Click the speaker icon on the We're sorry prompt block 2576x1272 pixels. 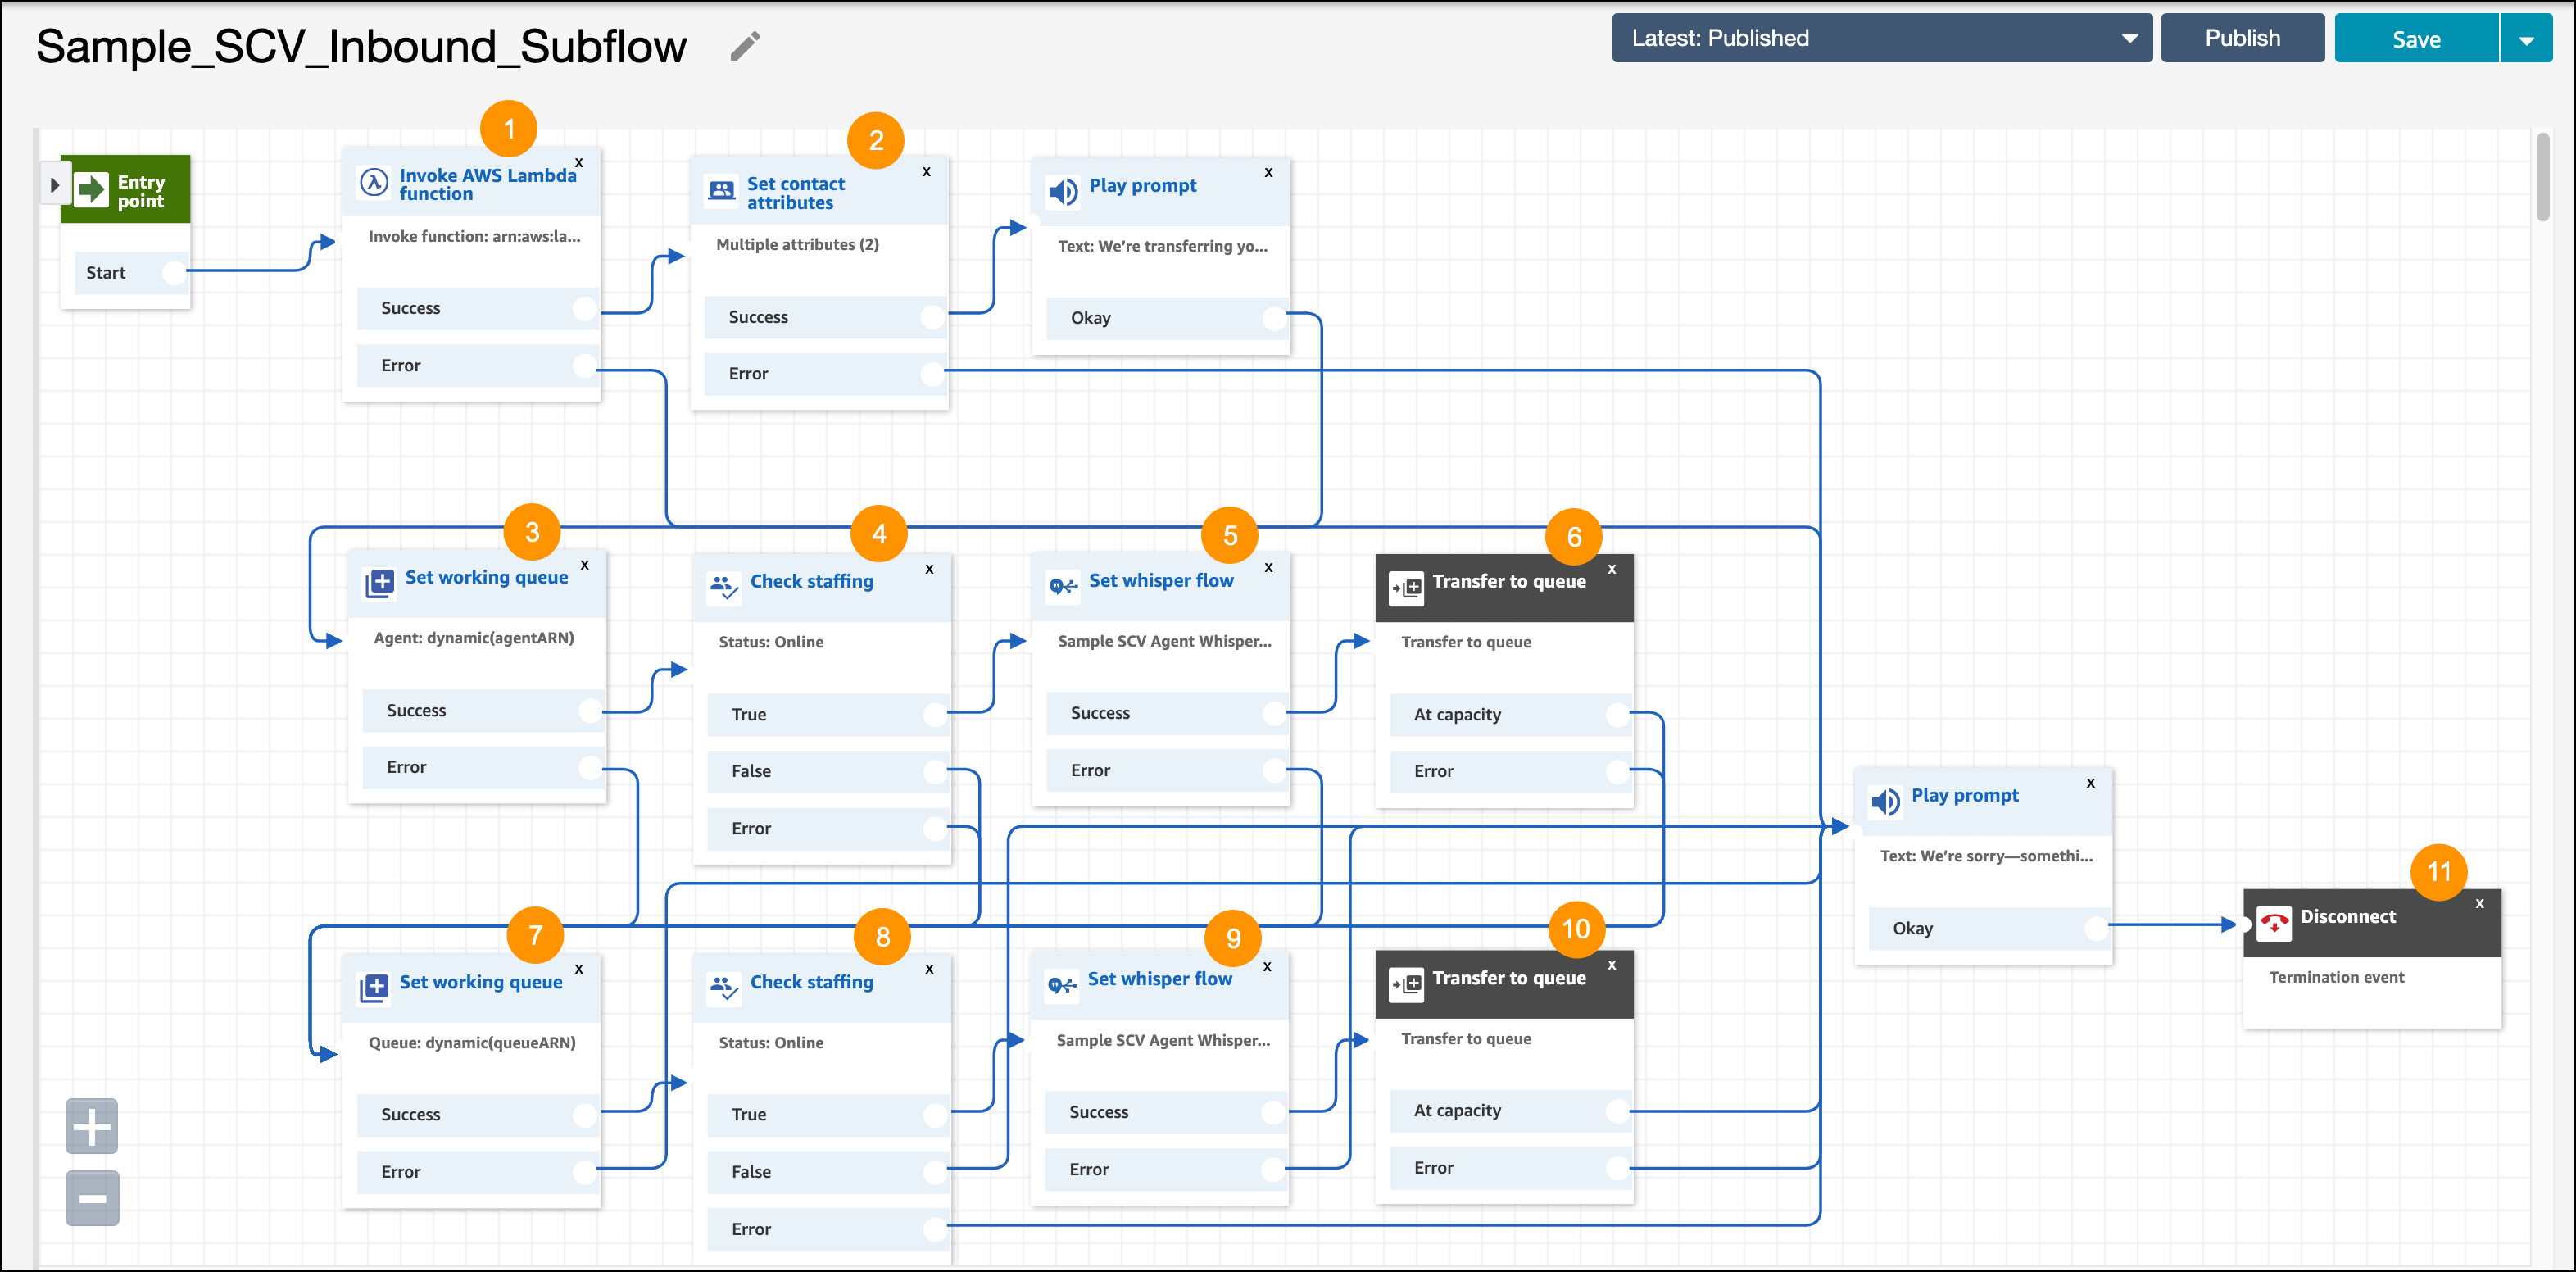point(1885,801)
